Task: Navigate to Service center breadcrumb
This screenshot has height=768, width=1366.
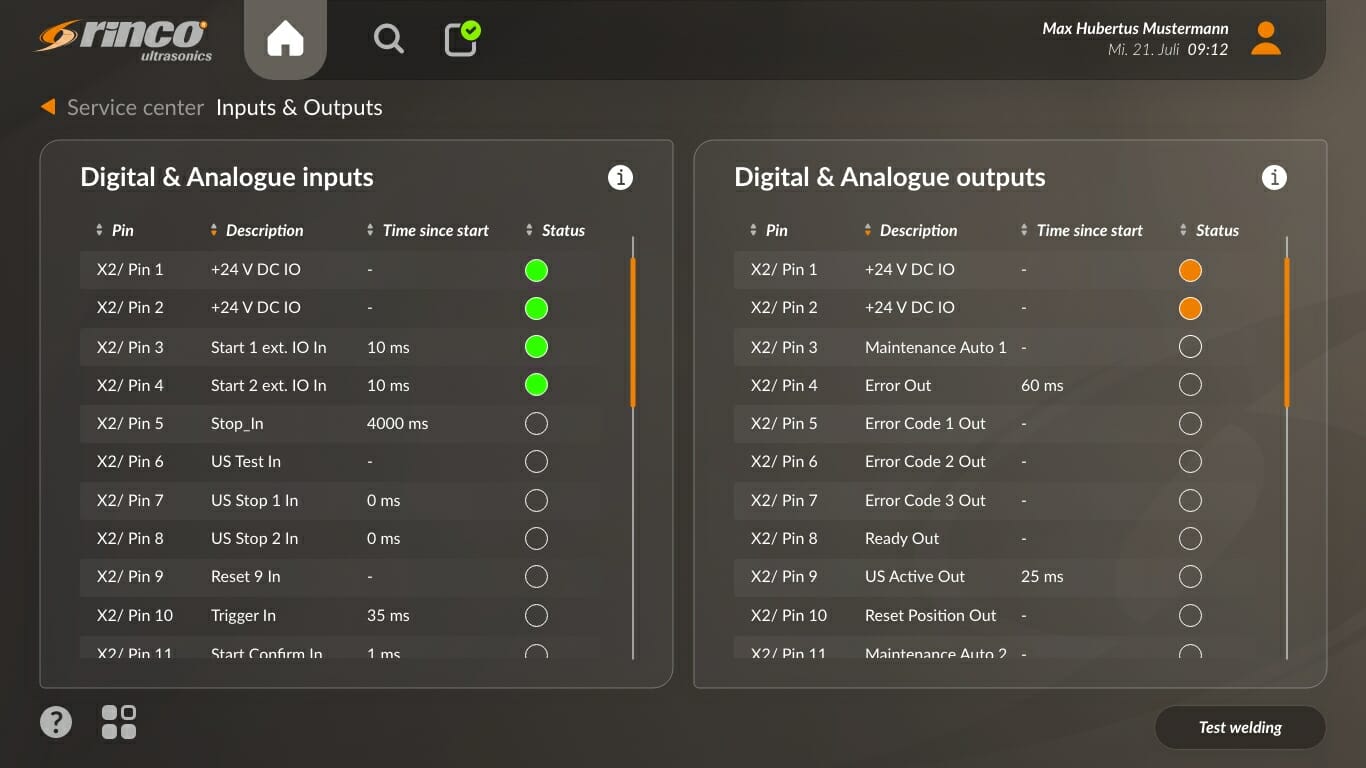Action: click(135, 108)
